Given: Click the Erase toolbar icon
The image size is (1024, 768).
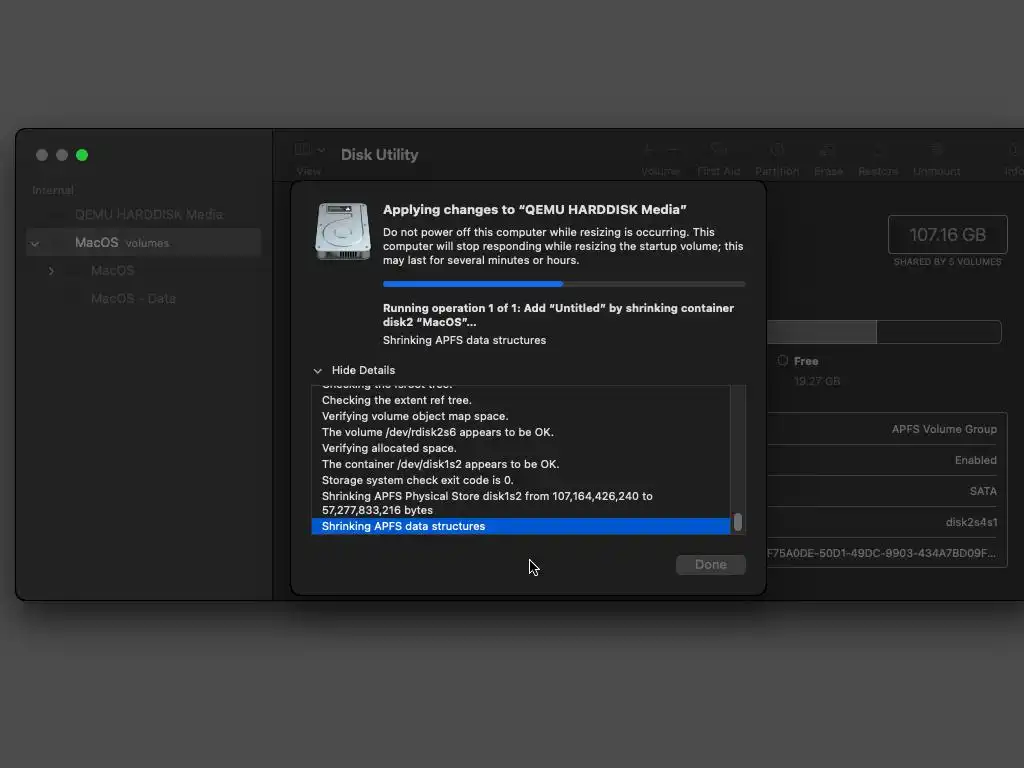Looking at the screenshot, I should 827,150.
